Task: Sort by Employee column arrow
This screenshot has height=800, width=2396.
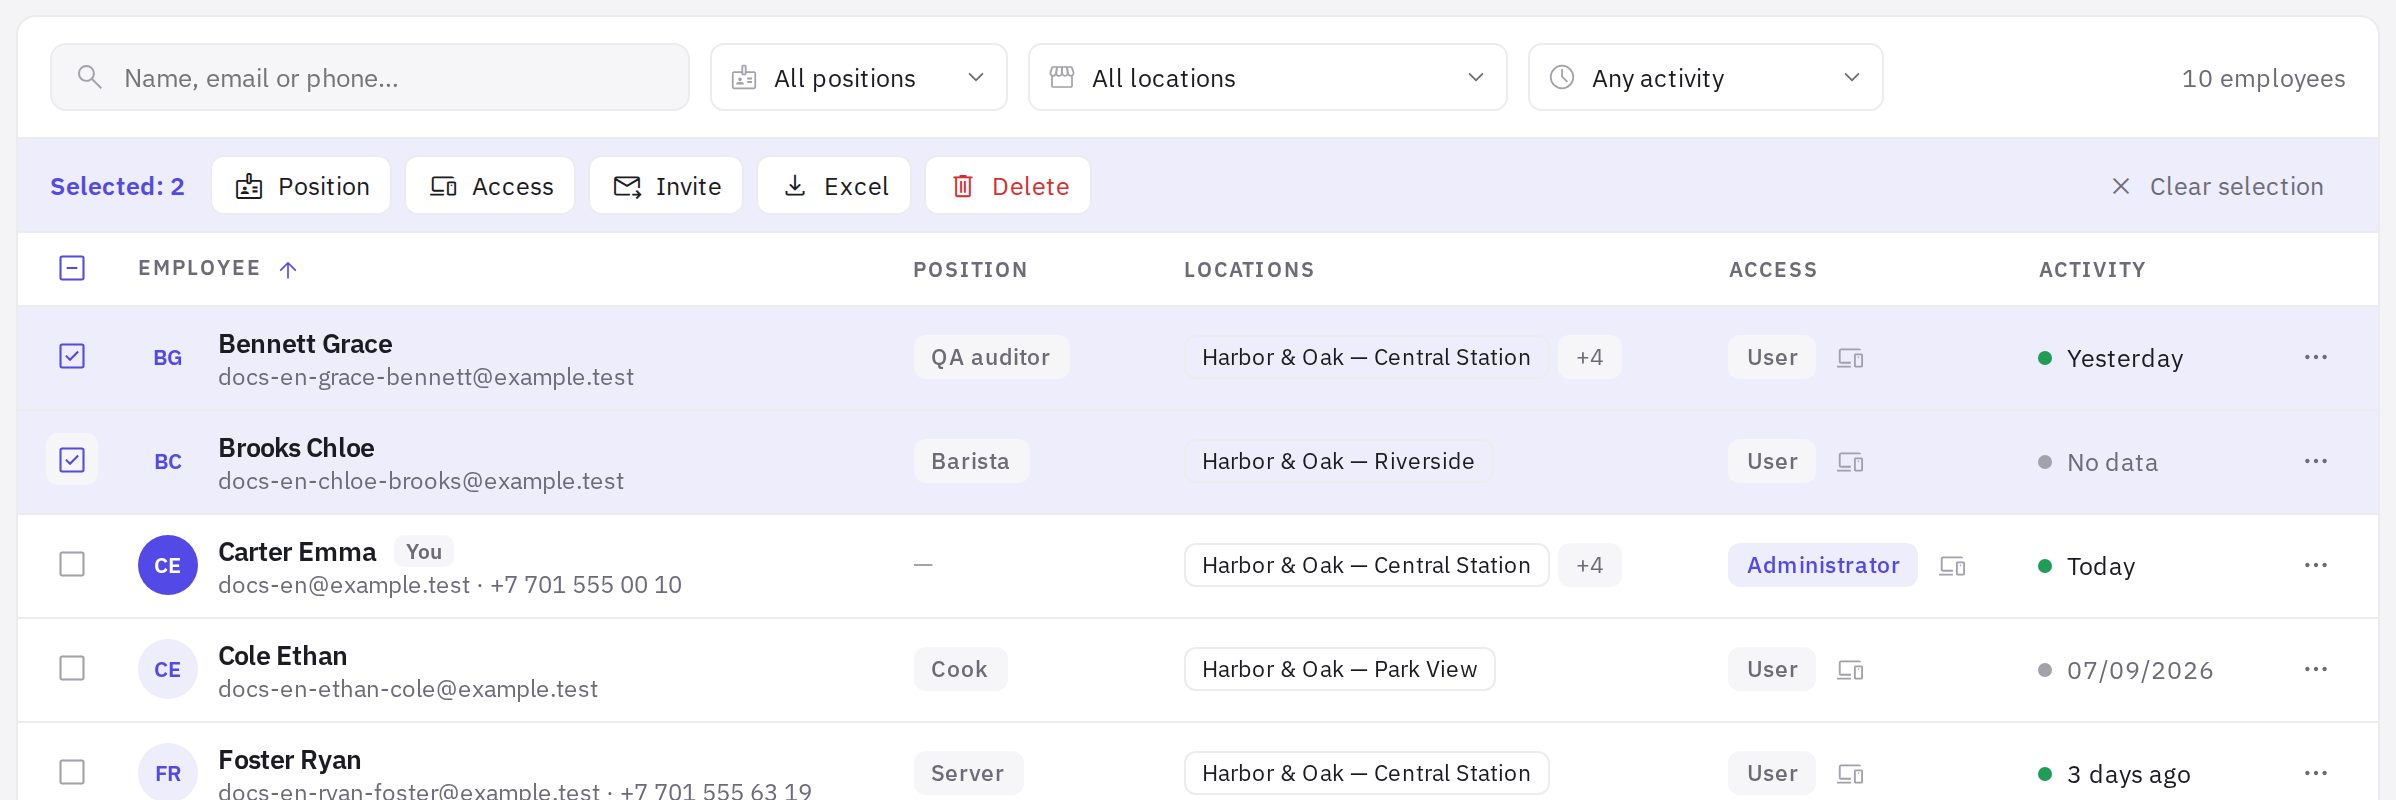Action: 288,269
